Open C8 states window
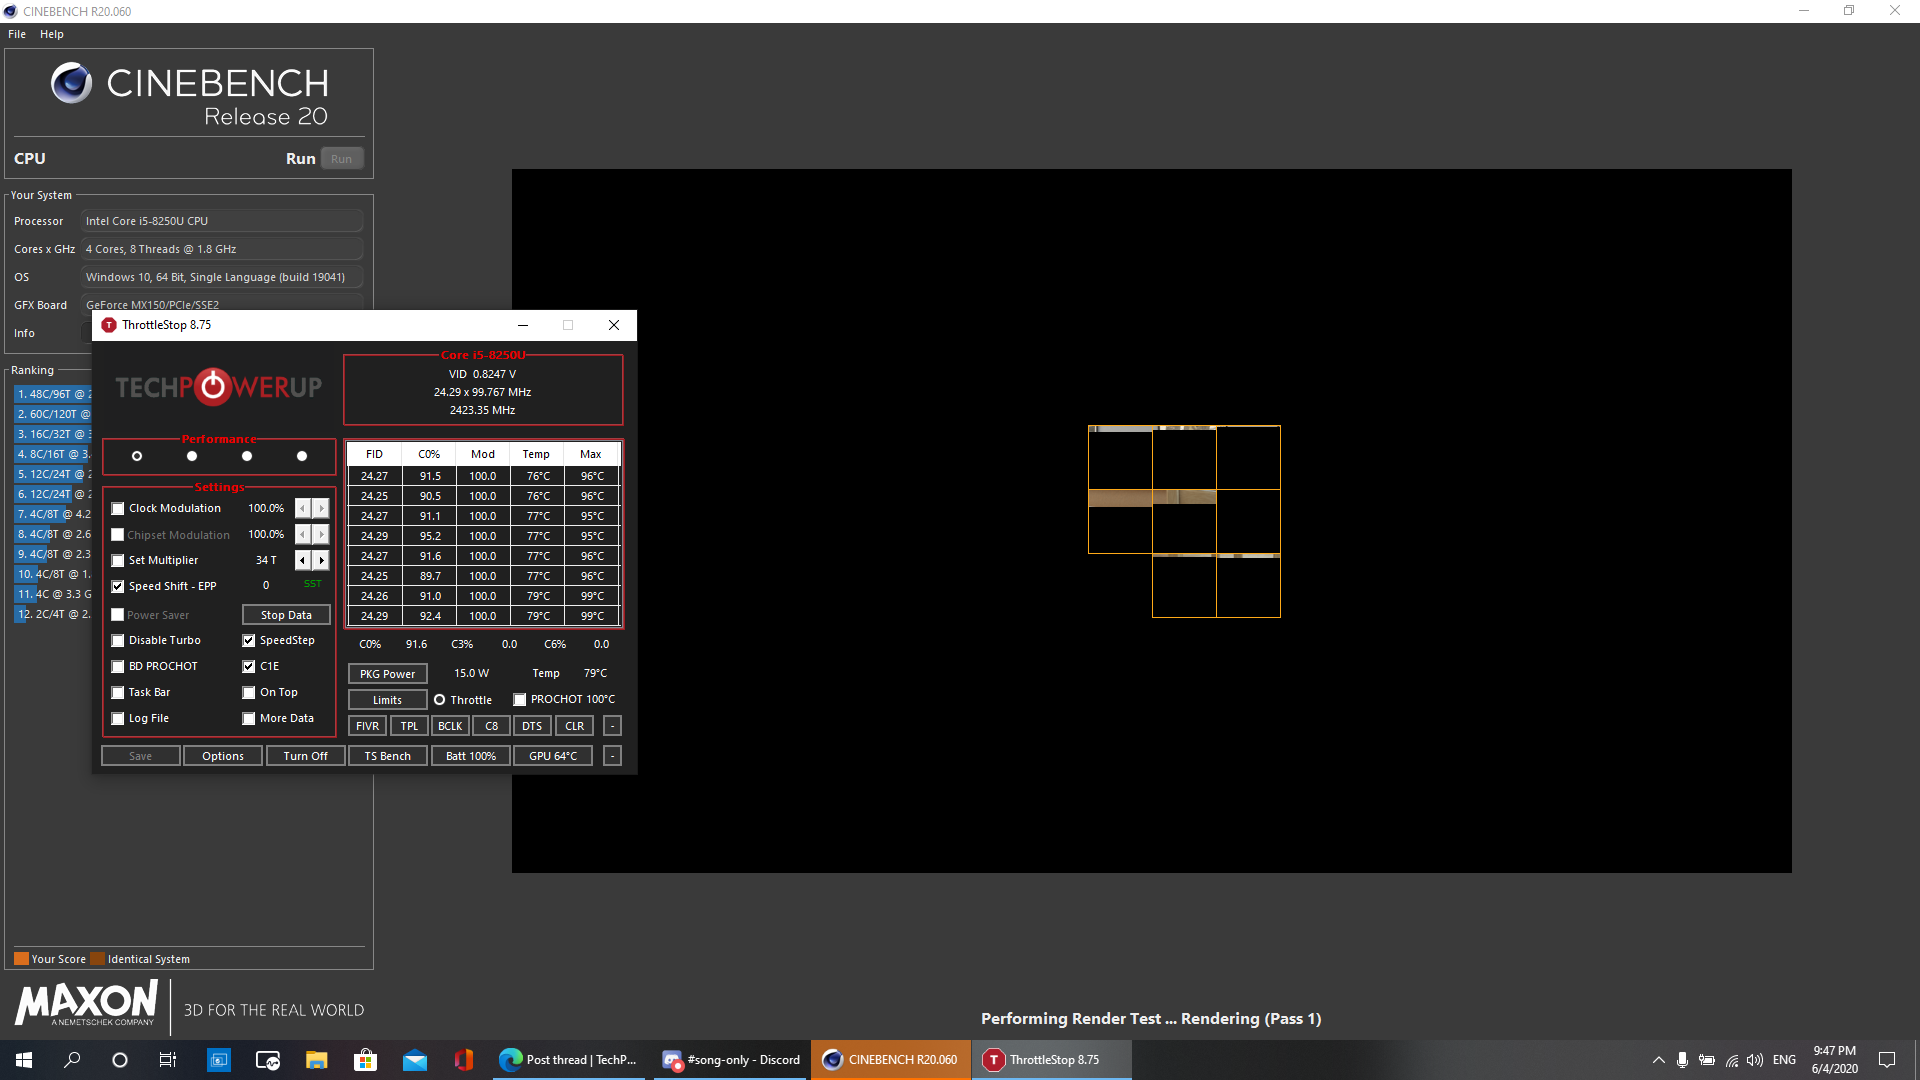Image resolution: width=1920 pixels, height=1080 pixels. (491, 726)
